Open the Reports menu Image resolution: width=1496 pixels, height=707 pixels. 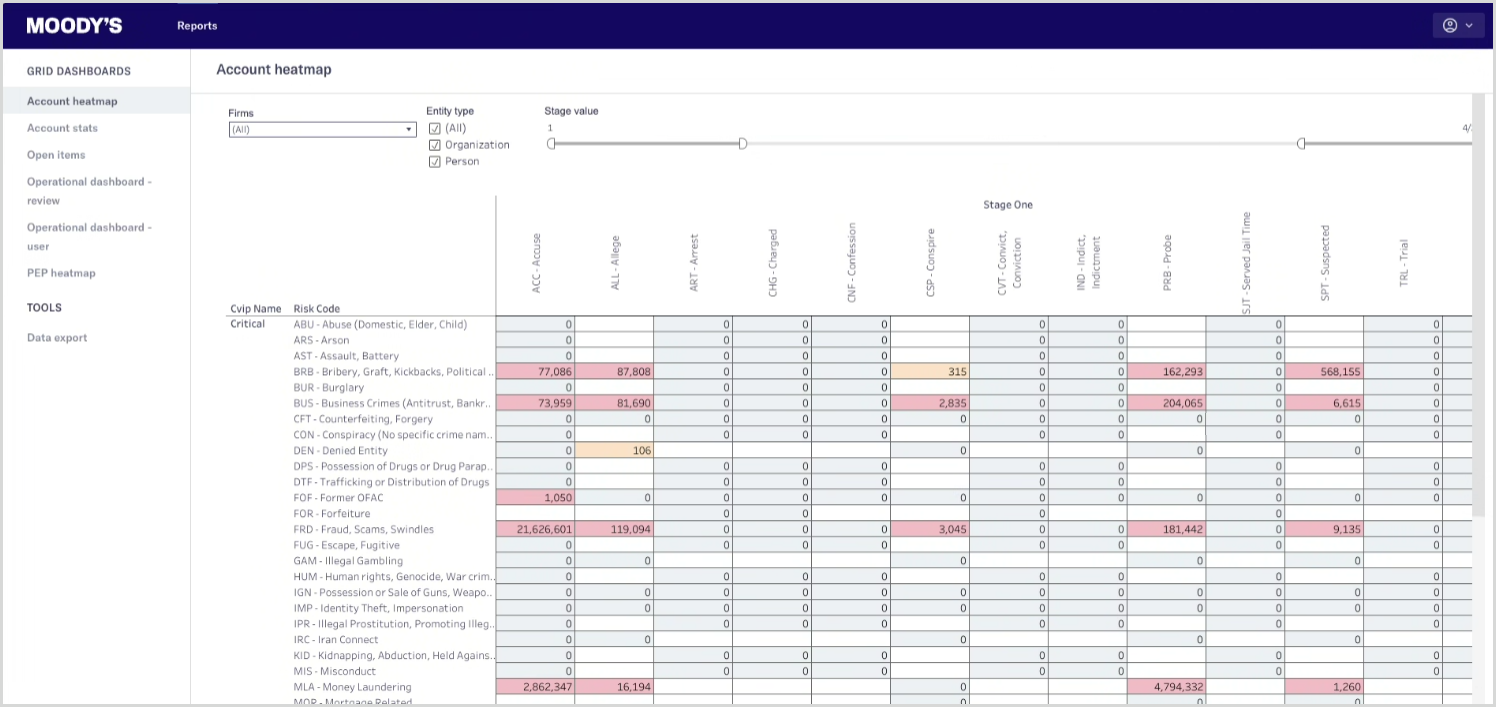pos(197,26)
